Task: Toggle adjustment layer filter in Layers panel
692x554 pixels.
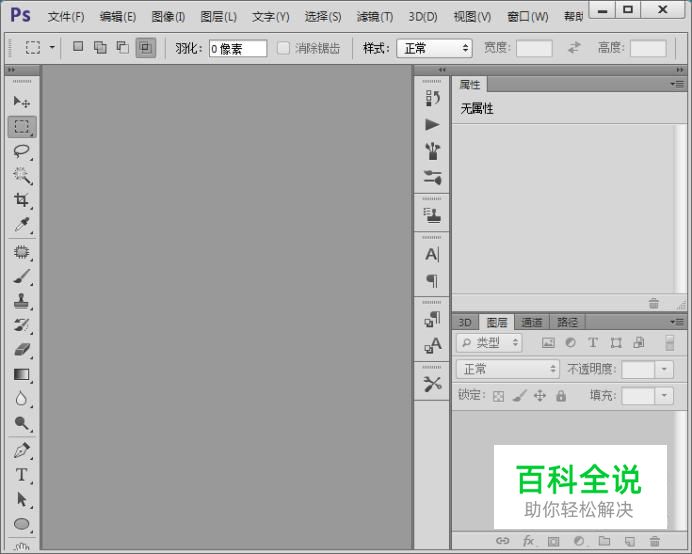Action: (571, 343)
